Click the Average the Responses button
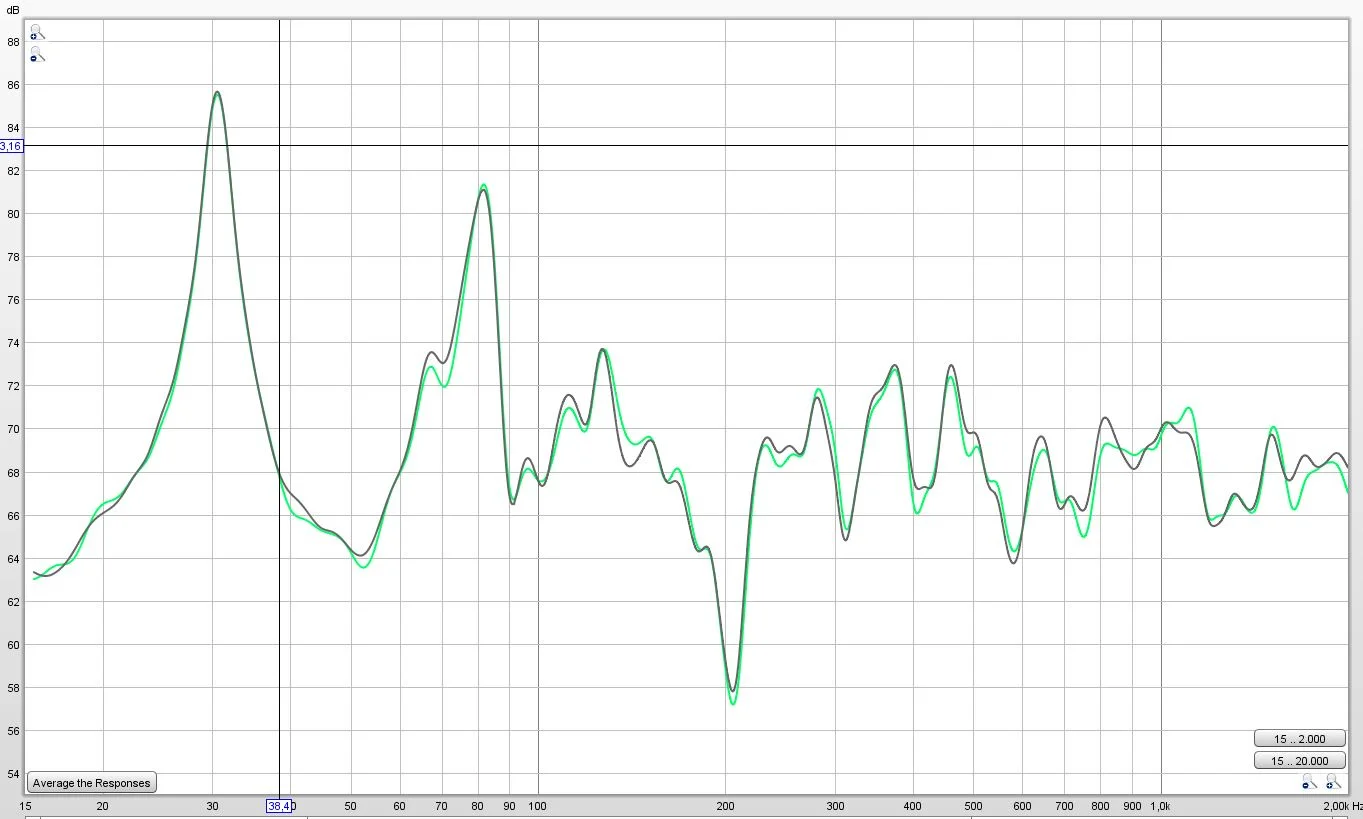 tap(91, 783)
